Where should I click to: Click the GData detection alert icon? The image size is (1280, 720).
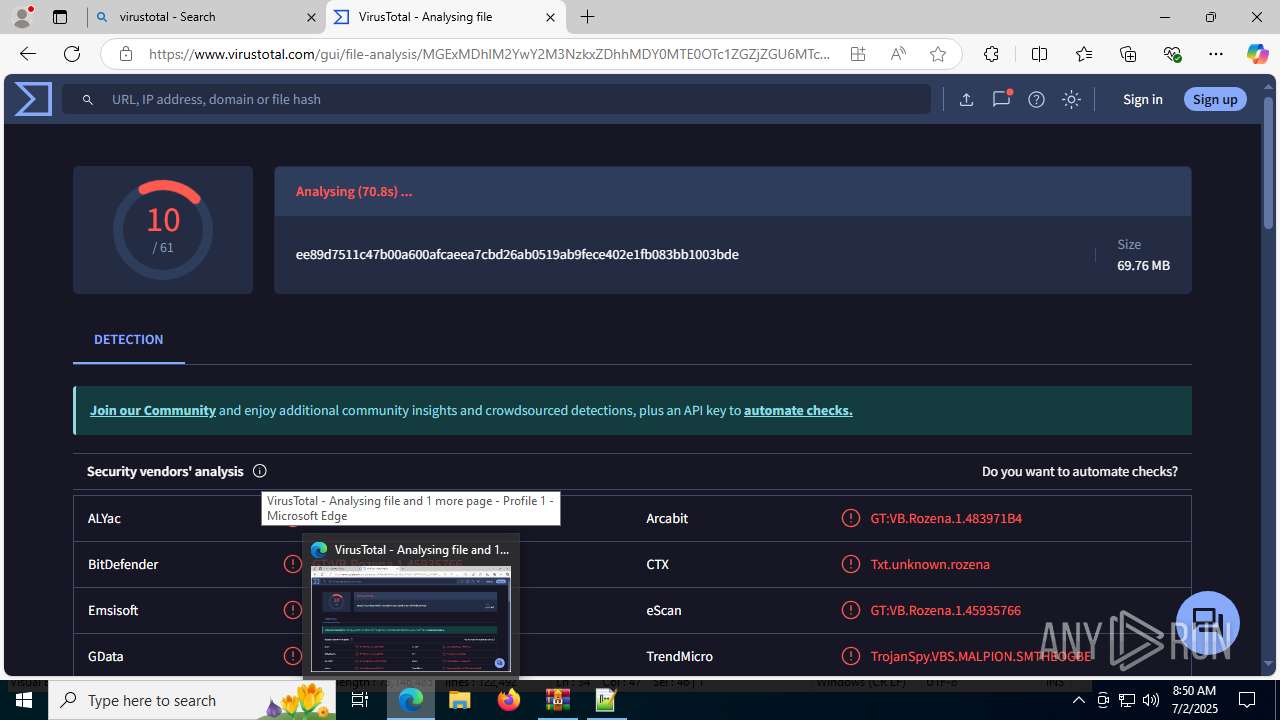tap(292, 656)
